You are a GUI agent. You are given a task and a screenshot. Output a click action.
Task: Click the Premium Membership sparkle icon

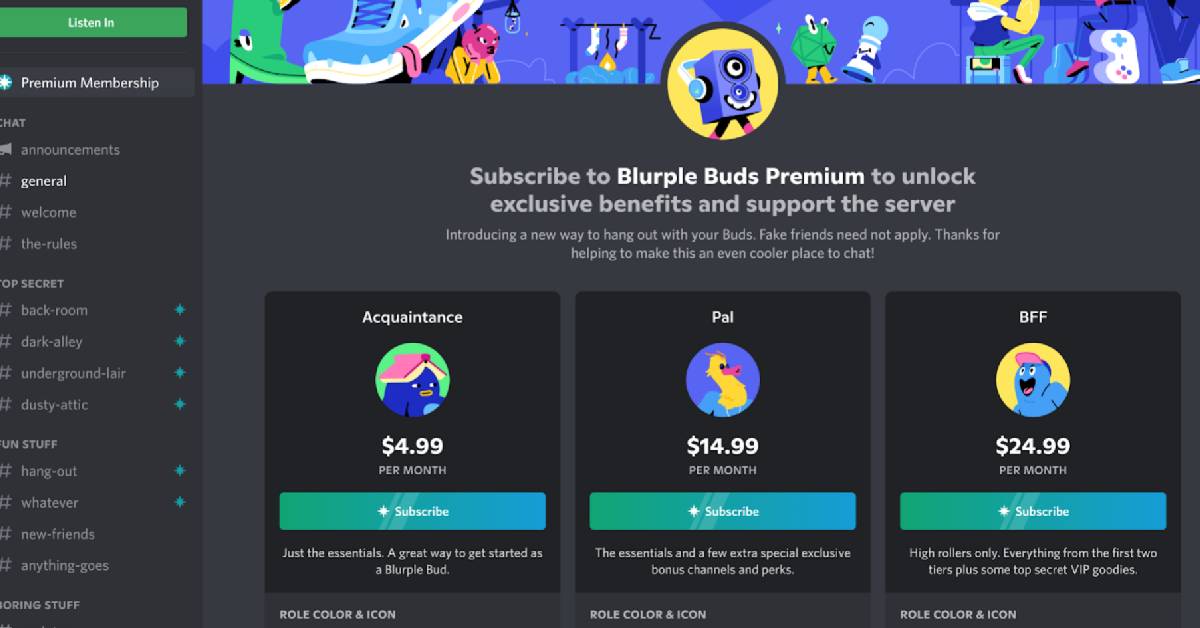pos(5,83)
